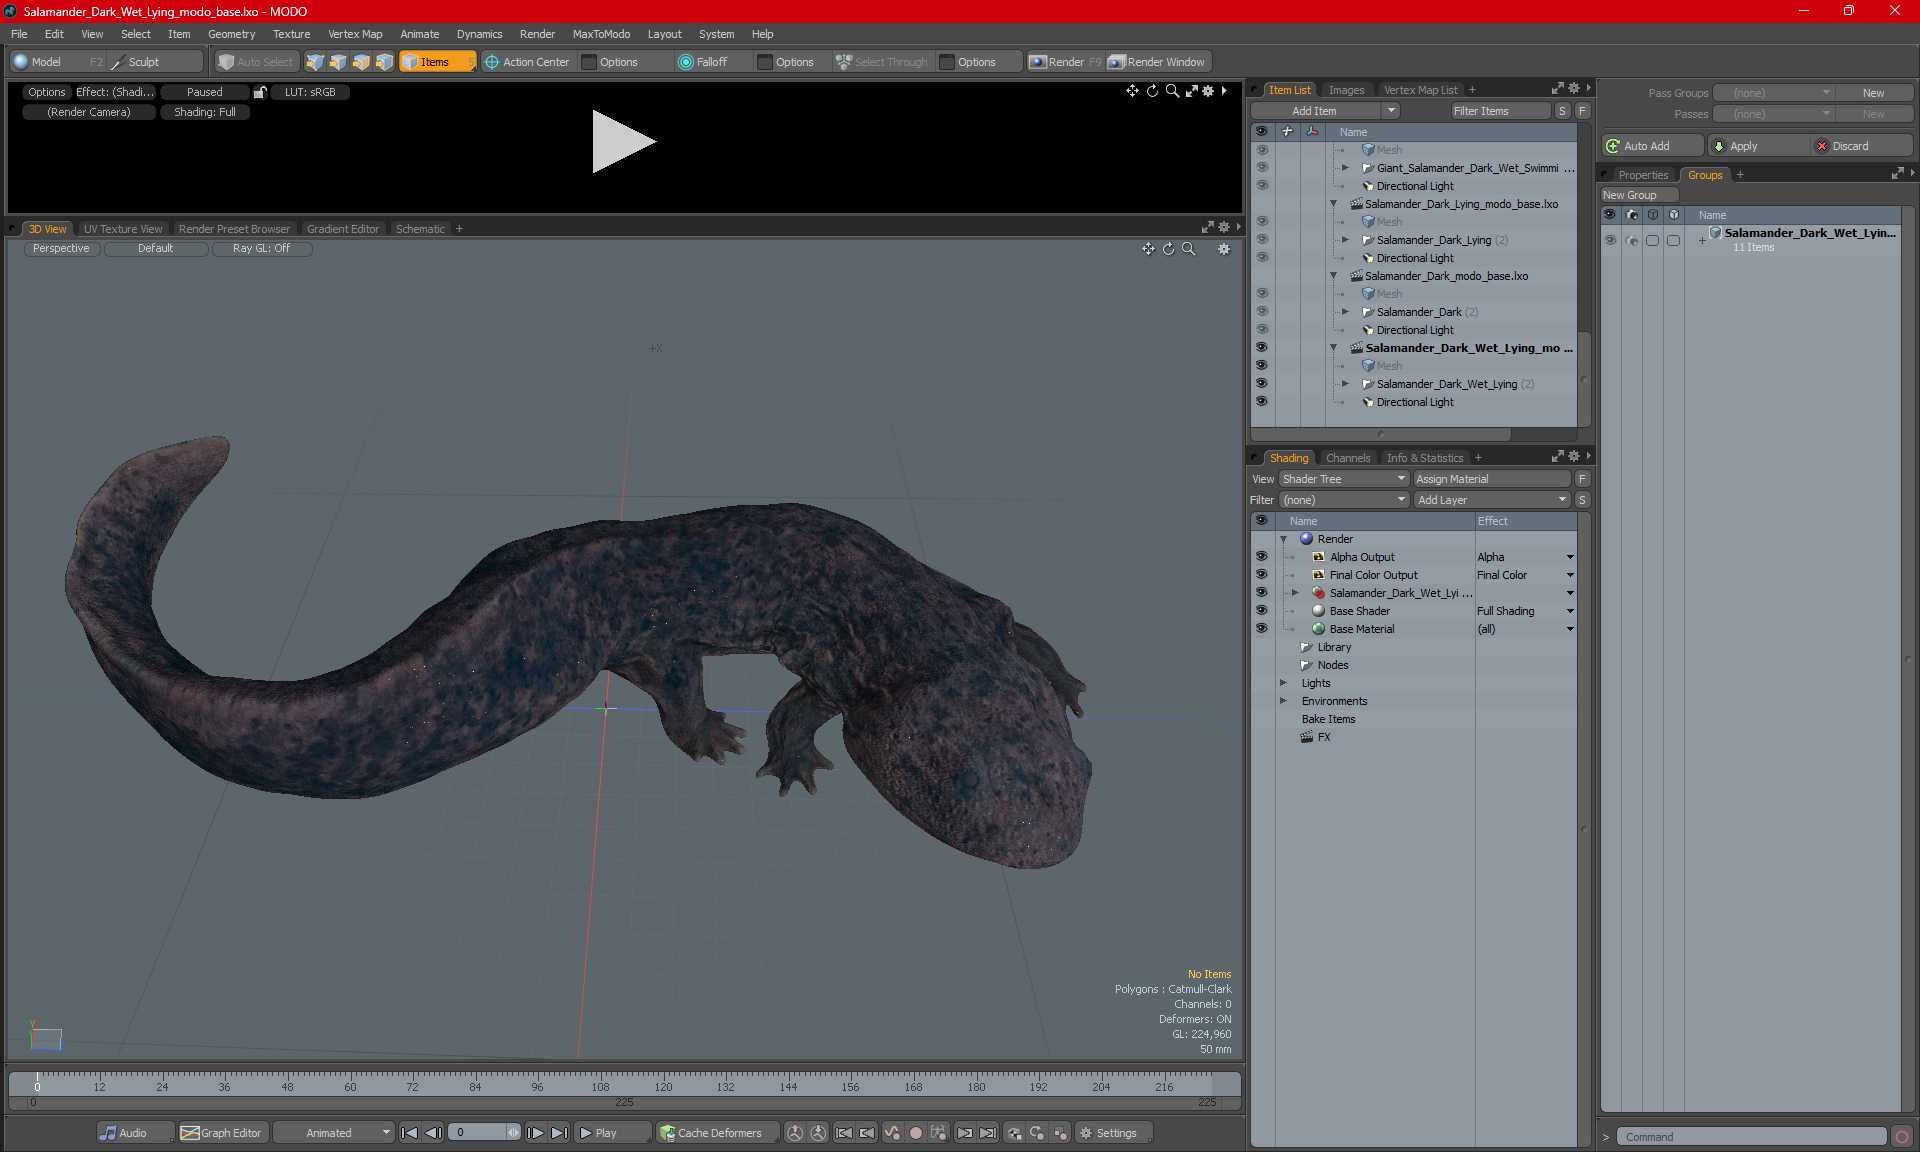
Task: Toggle visibility of Alpha Output layer
Action: (x=1261, y=557)
